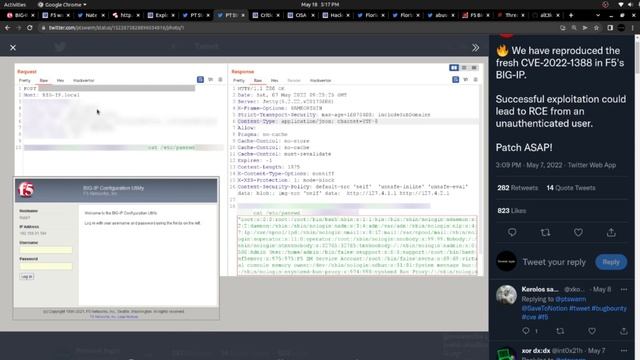Reply to the main tweet via bubble icon
The height and width of the screenshot is (360, 640).
pos(512,232)
